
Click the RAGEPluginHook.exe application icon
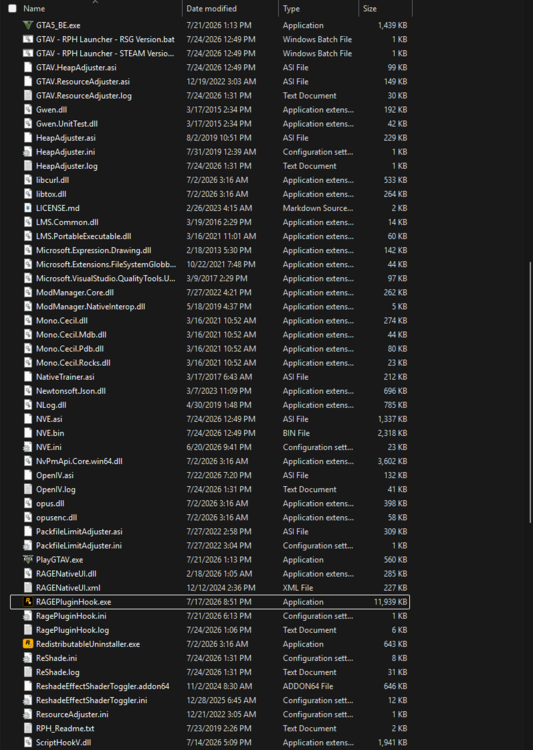click(28, 602)
